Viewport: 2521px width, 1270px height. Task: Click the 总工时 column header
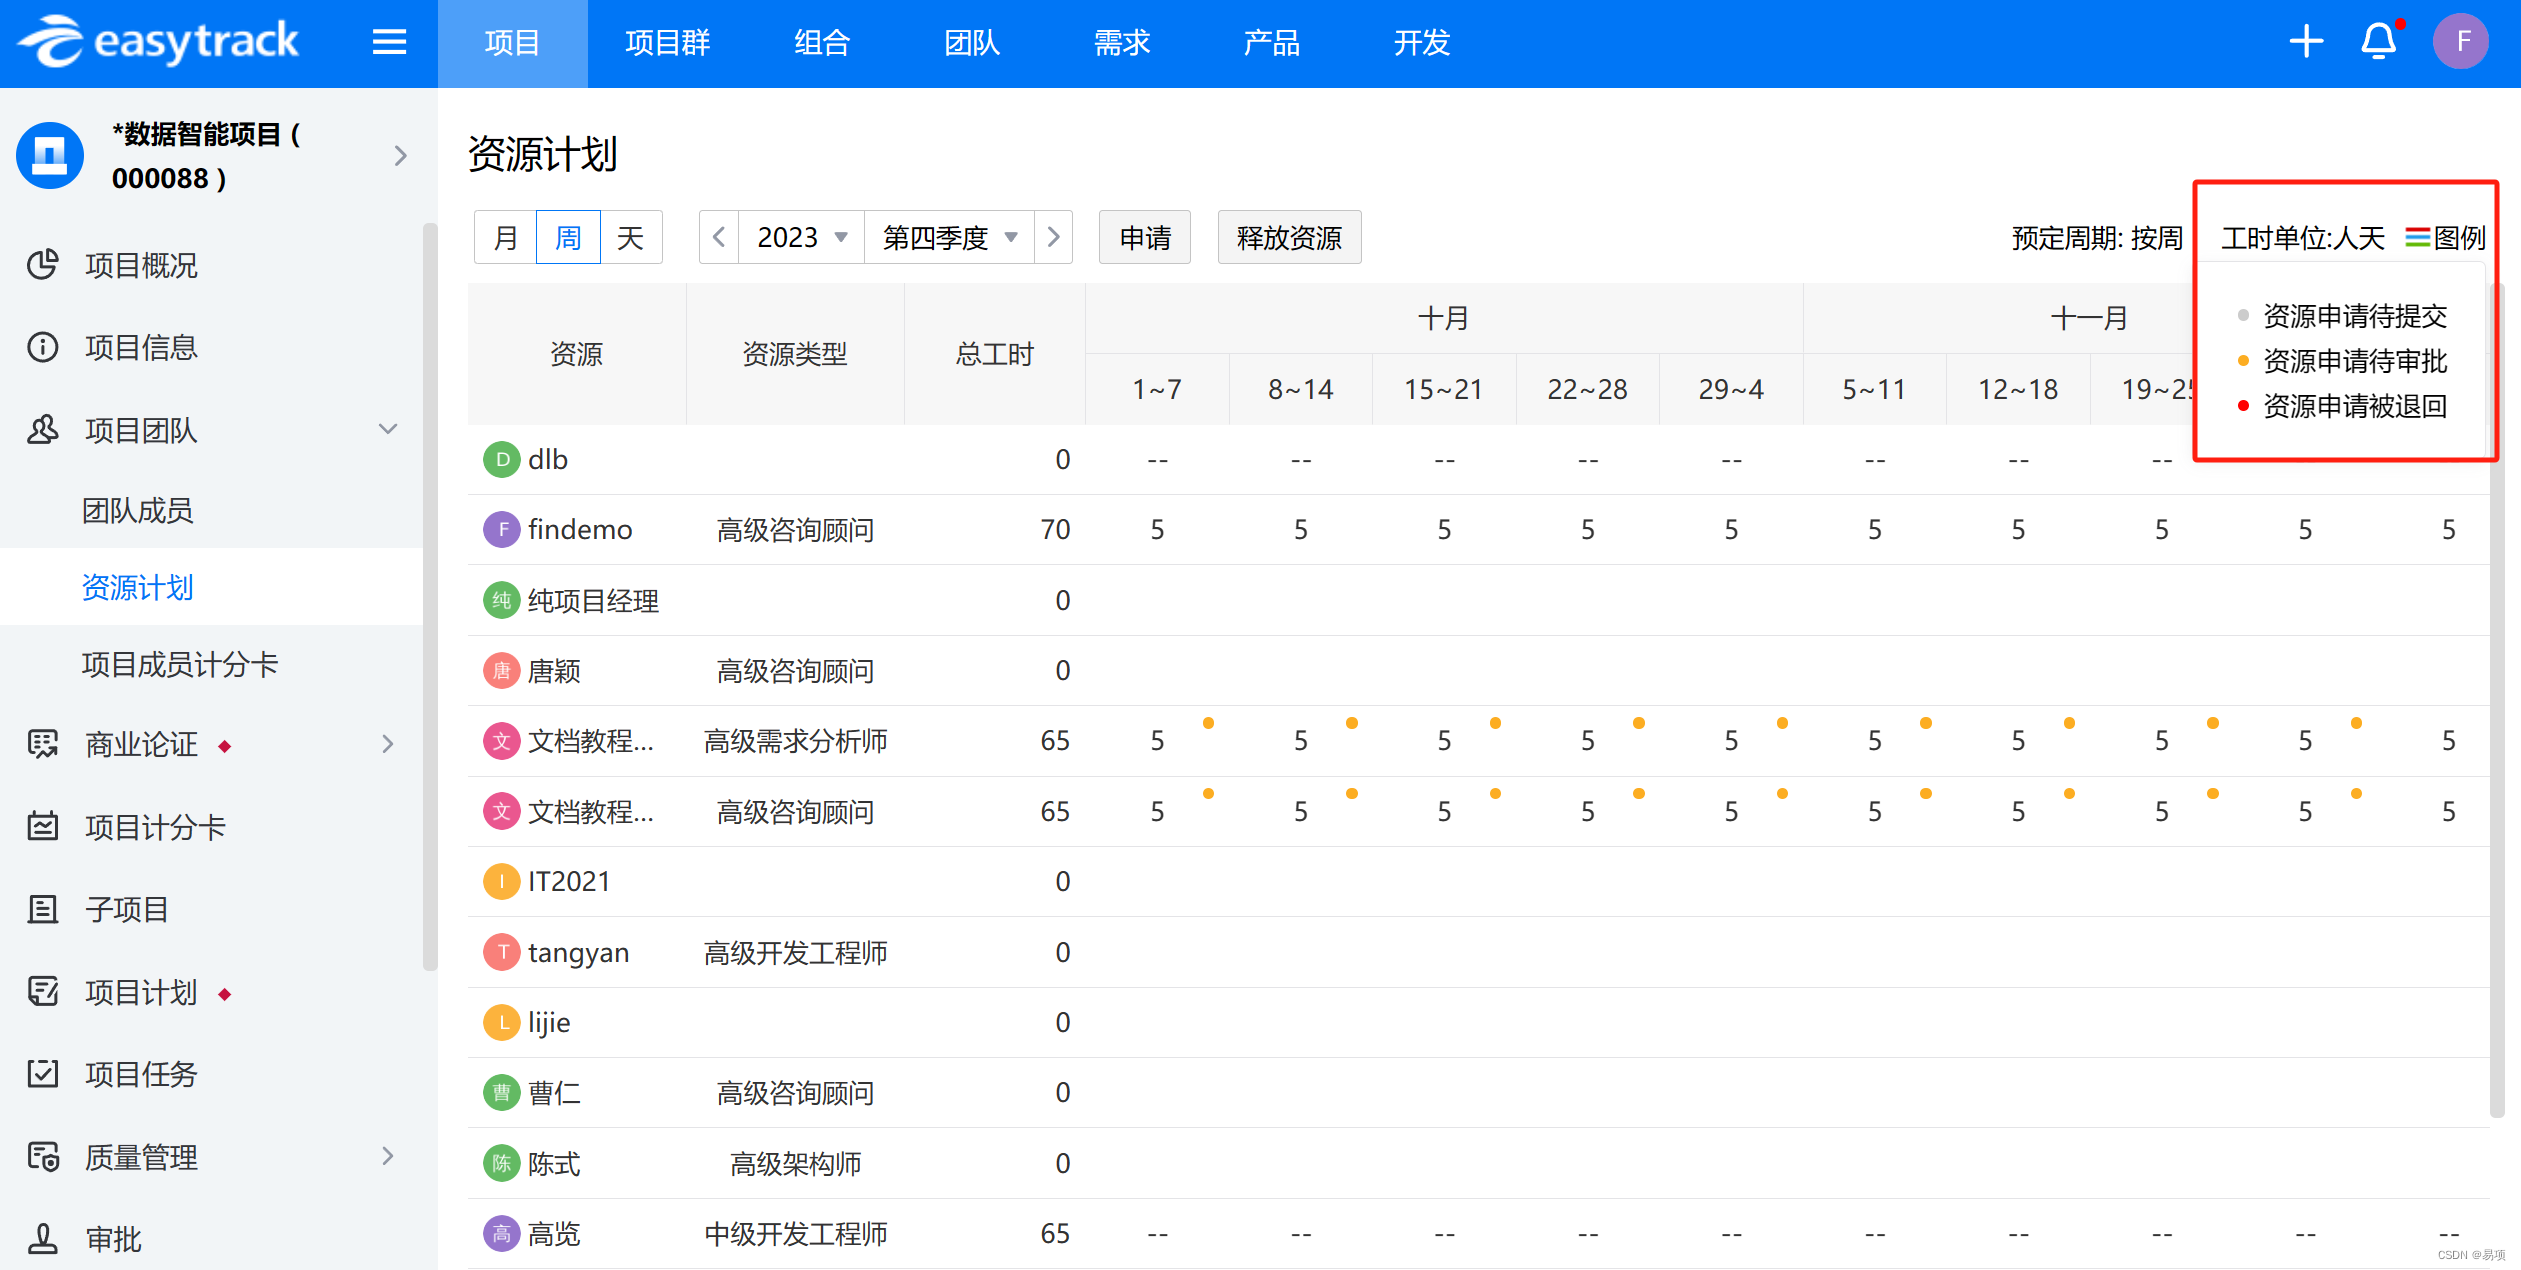pos(994,354)
